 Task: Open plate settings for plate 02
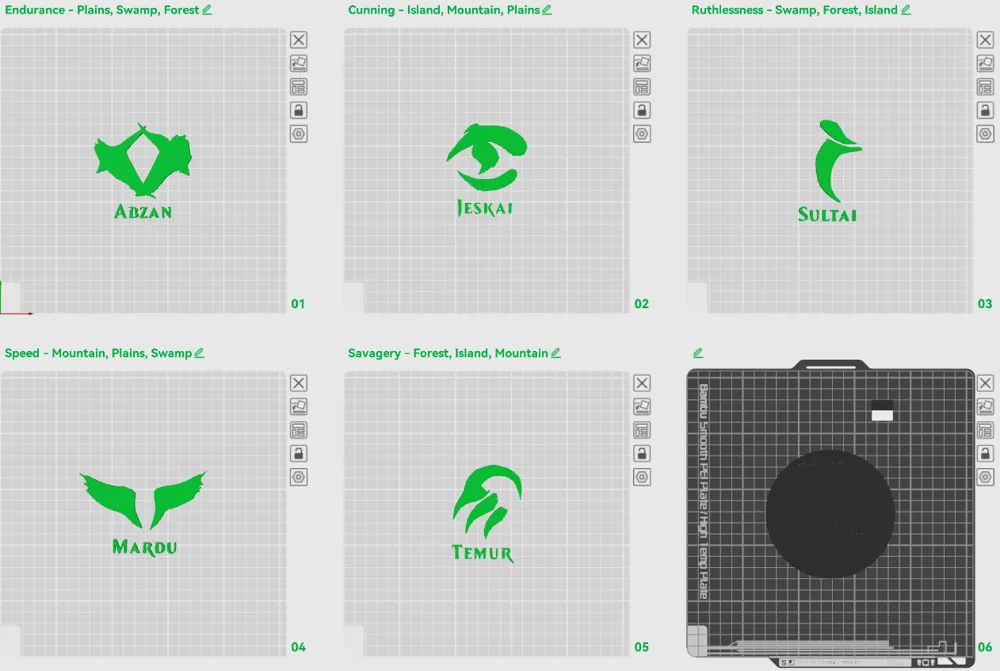pos(642,134)
